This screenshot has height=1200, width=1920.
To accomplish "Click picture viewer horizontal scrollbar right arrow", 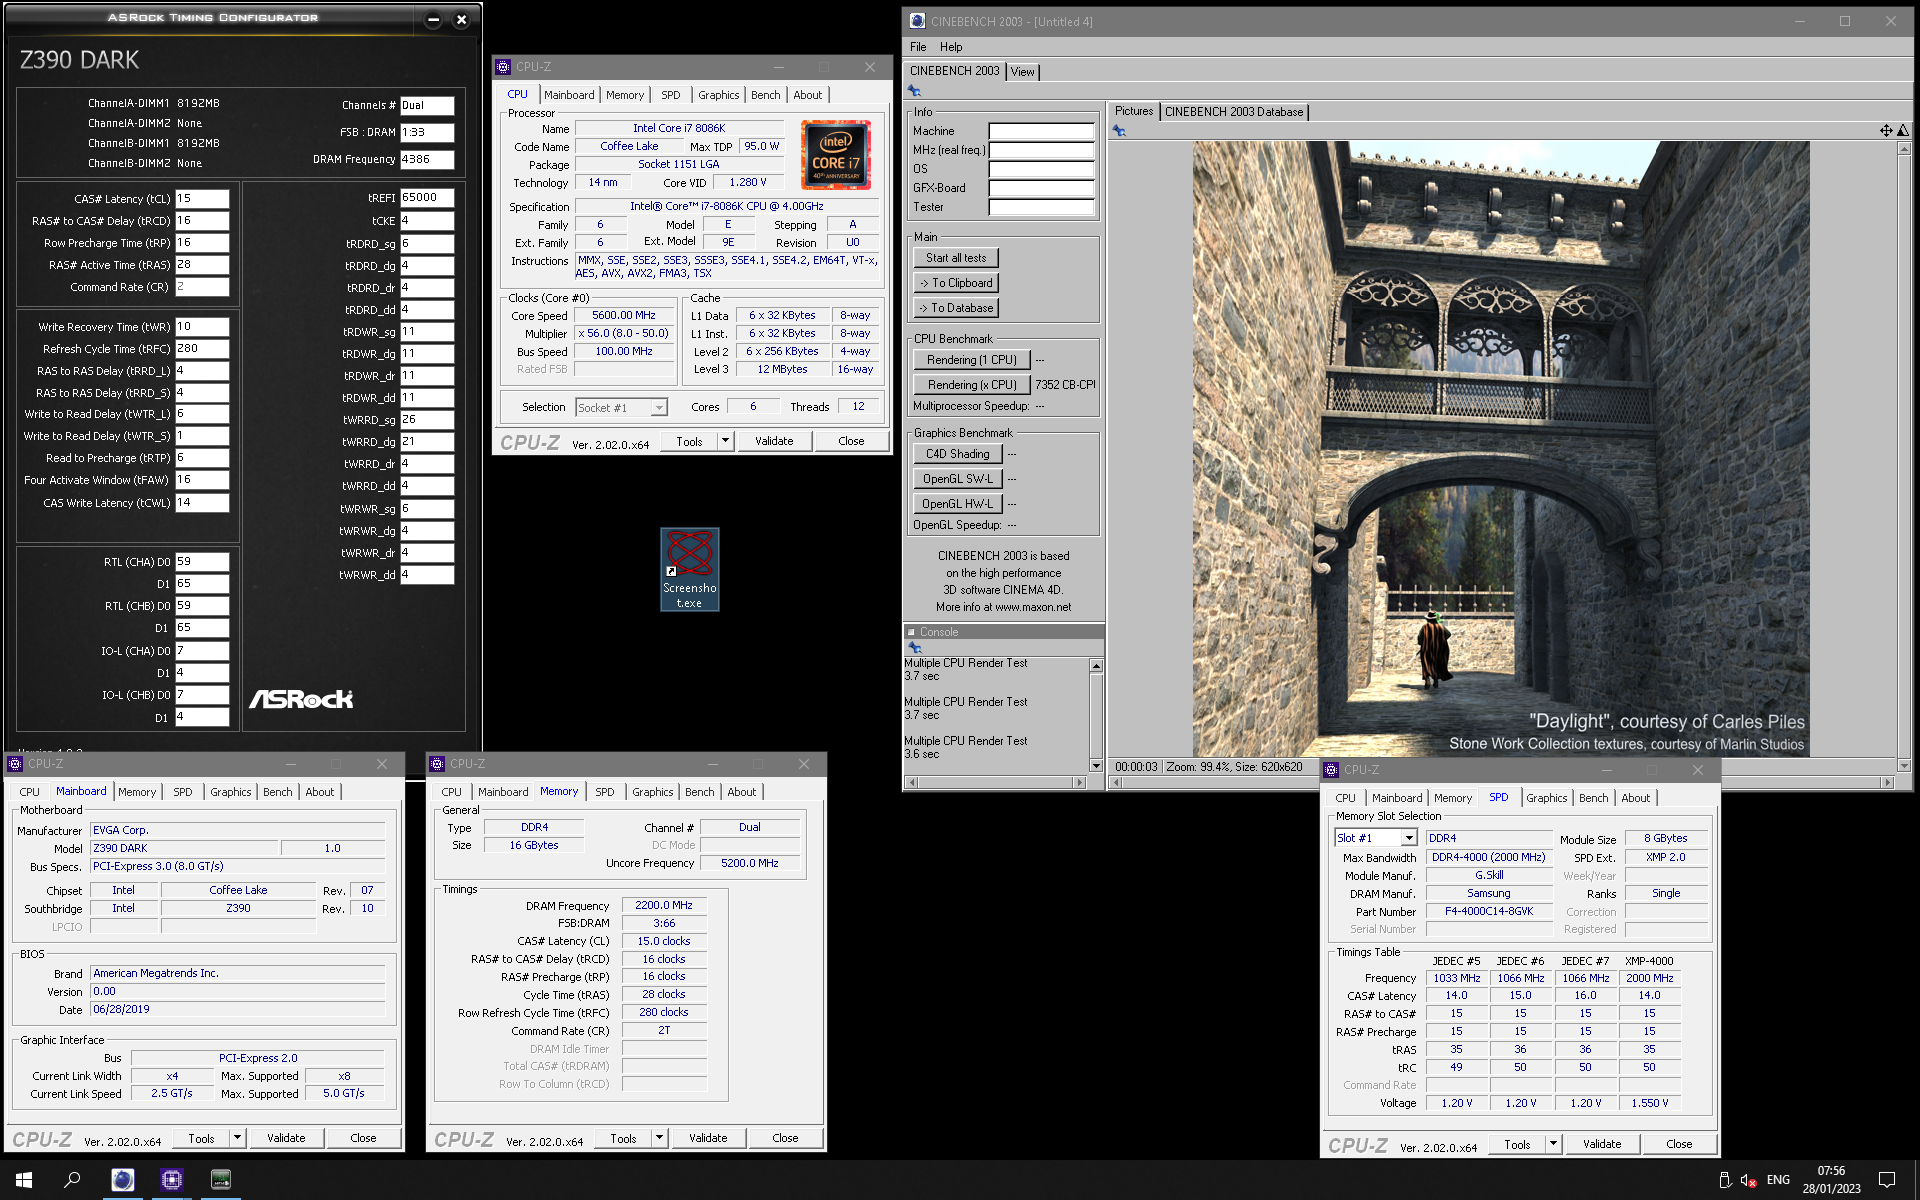I will (1888, 783).
